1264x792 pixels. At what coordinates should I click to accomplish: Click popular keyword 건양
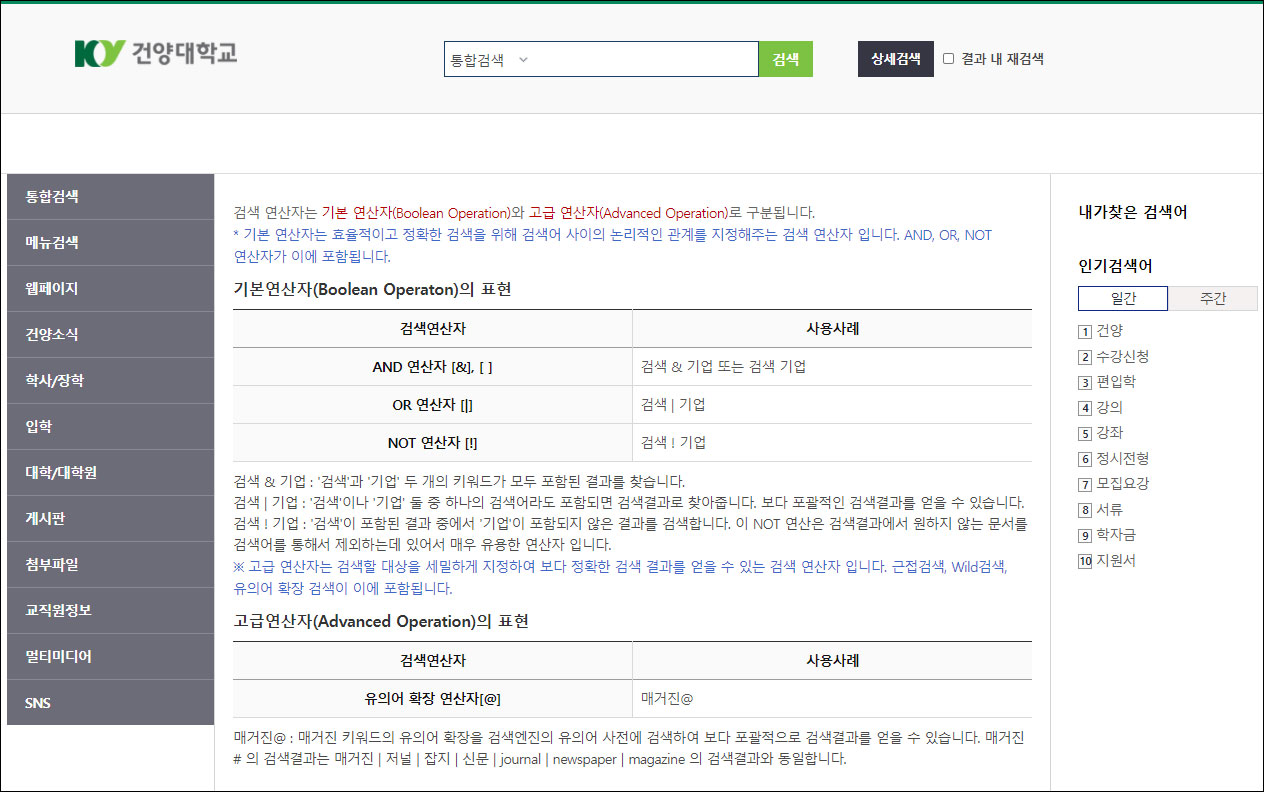pos(1109,331)
